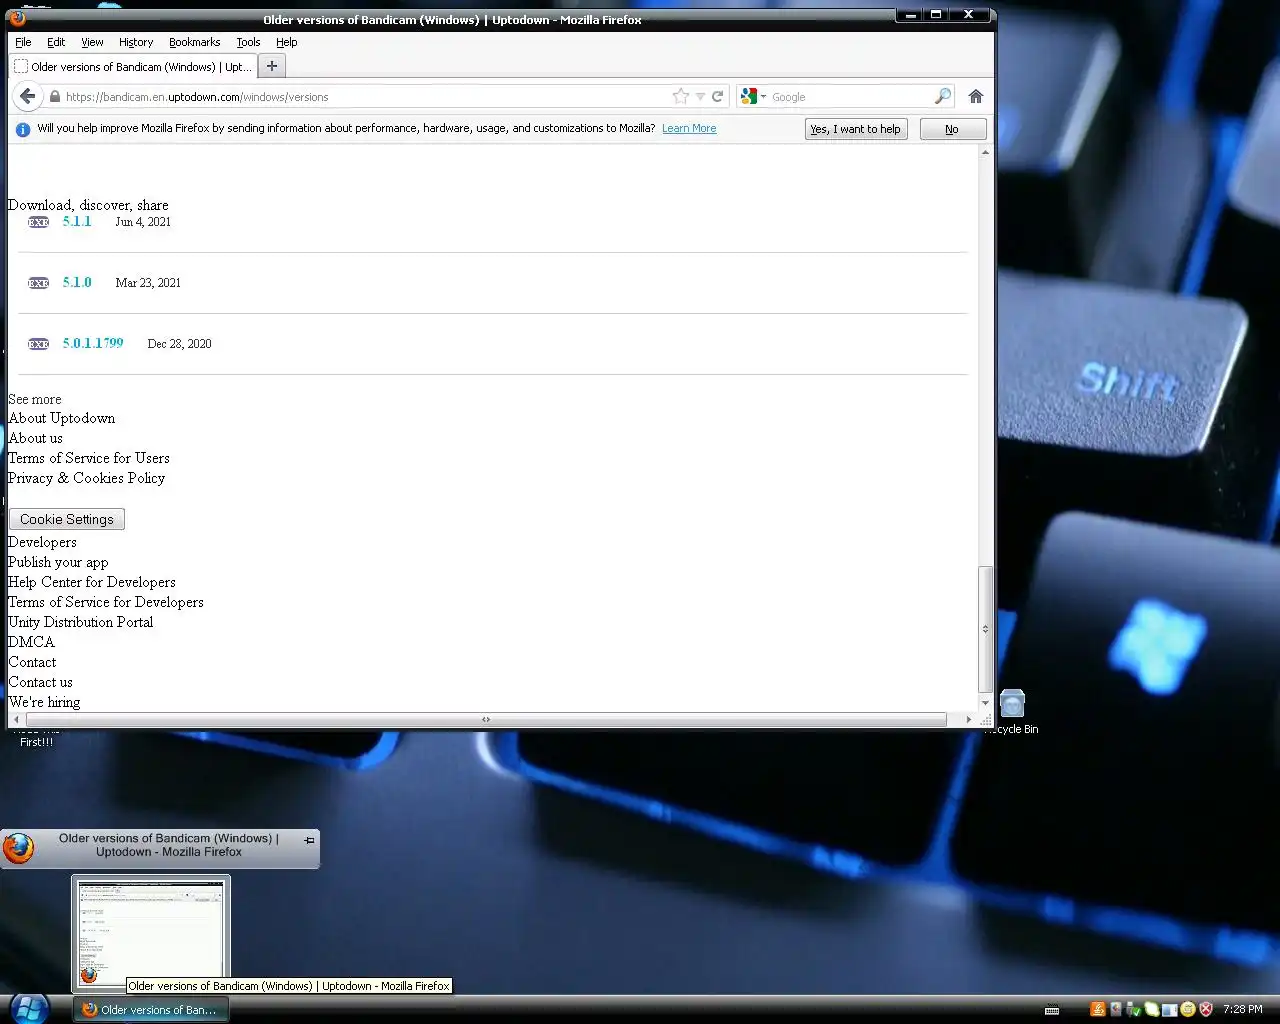Click the See more link

tap(35, 399)
